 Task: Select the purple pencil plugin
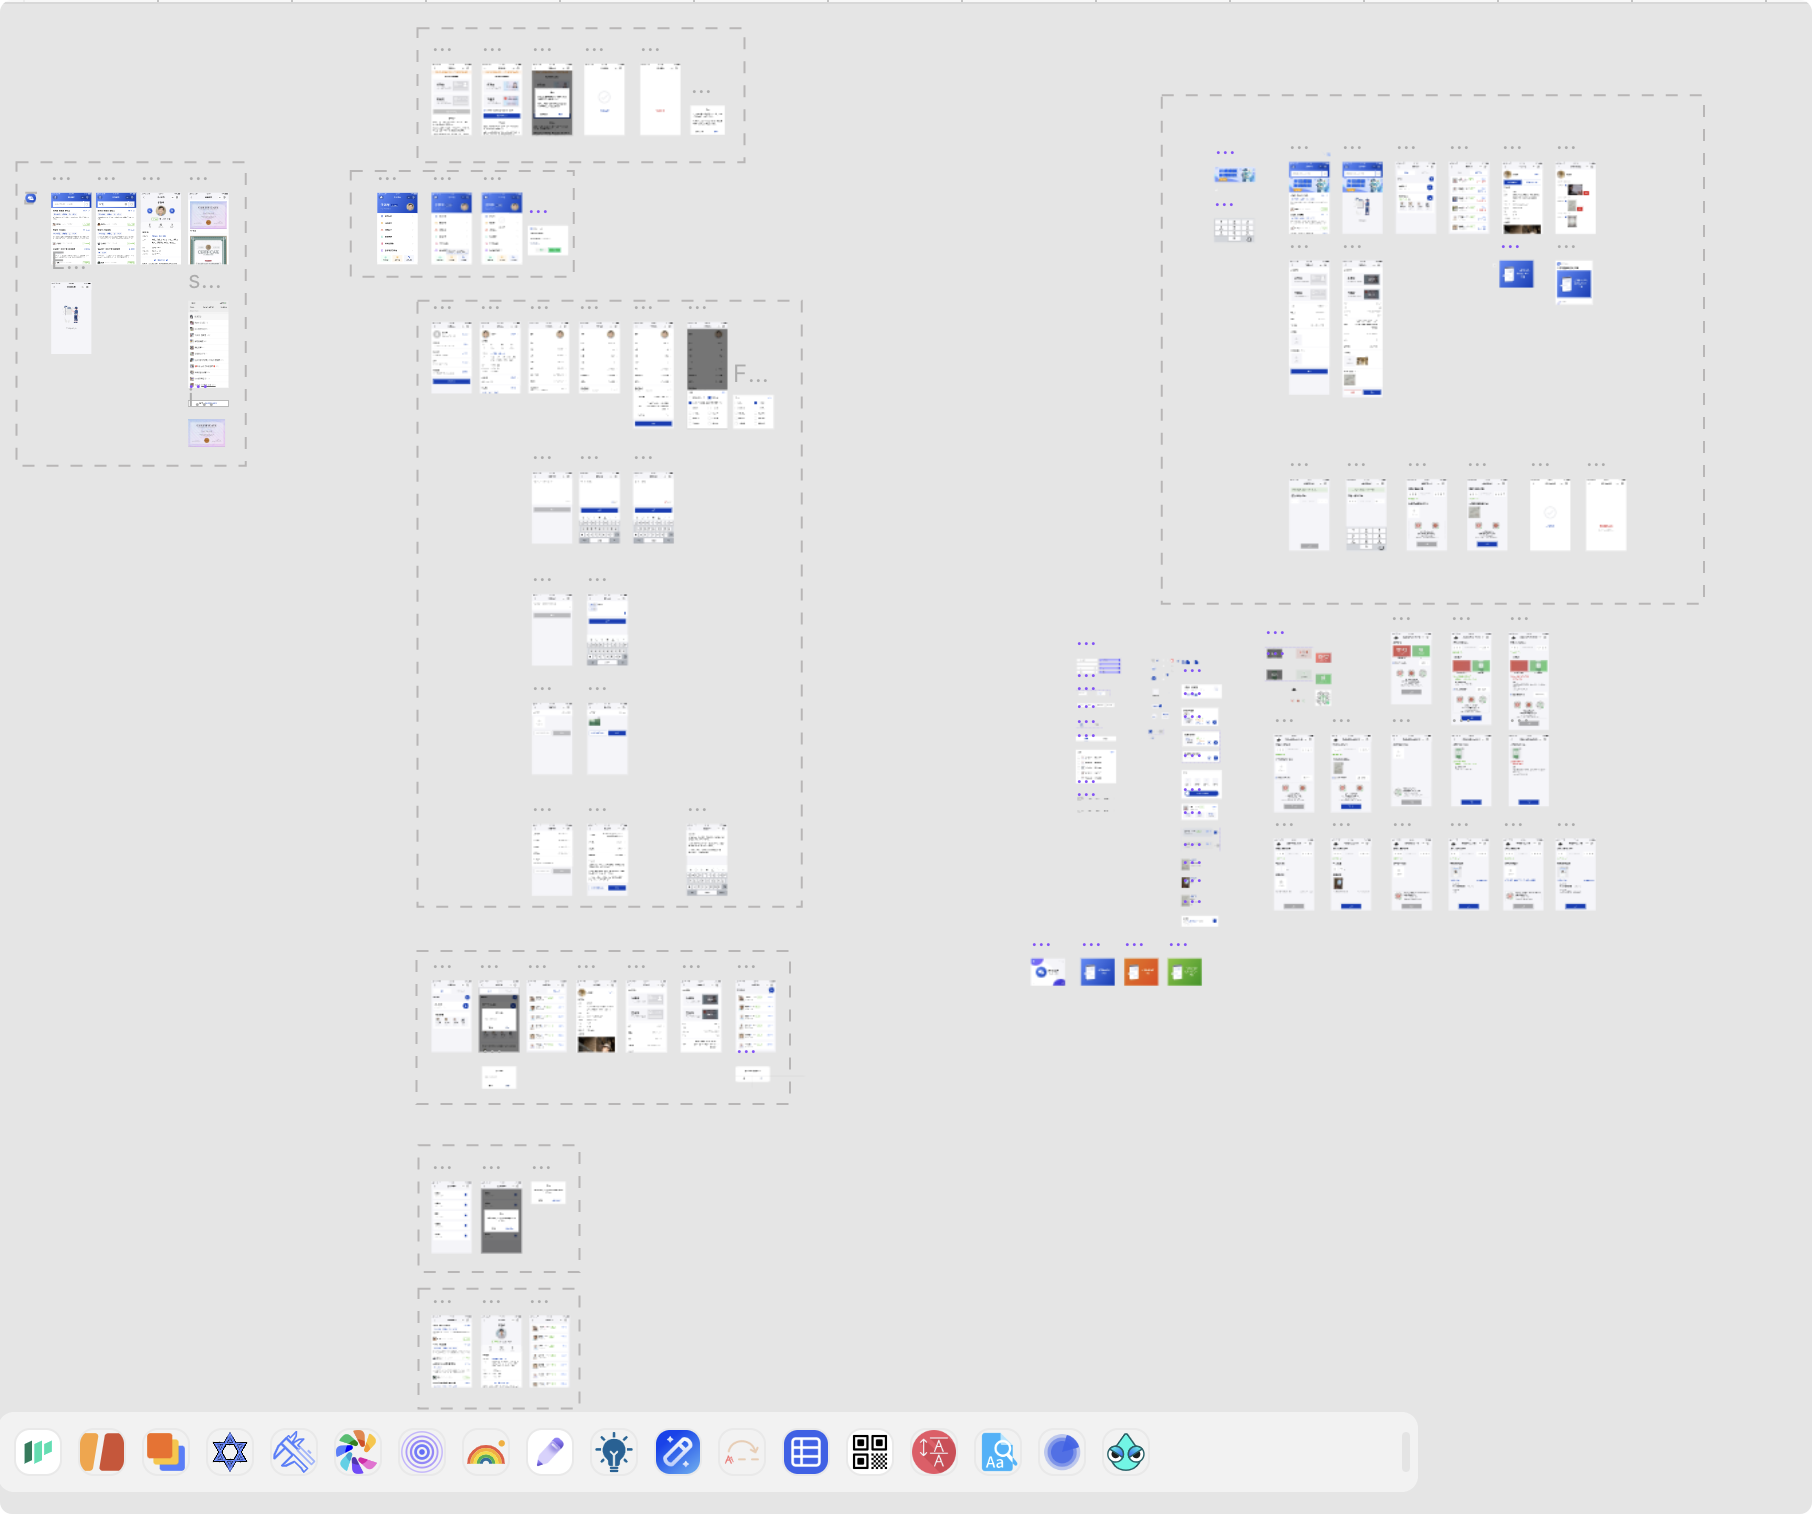550,1452
